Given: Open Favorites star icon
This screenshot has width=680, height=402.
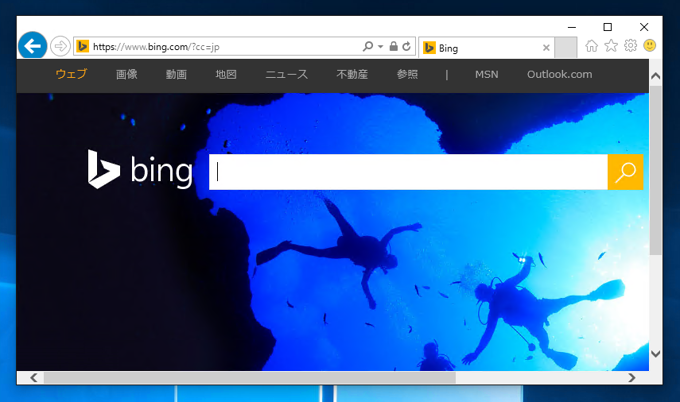Looking at the screenshot, I should coord(611,46).
